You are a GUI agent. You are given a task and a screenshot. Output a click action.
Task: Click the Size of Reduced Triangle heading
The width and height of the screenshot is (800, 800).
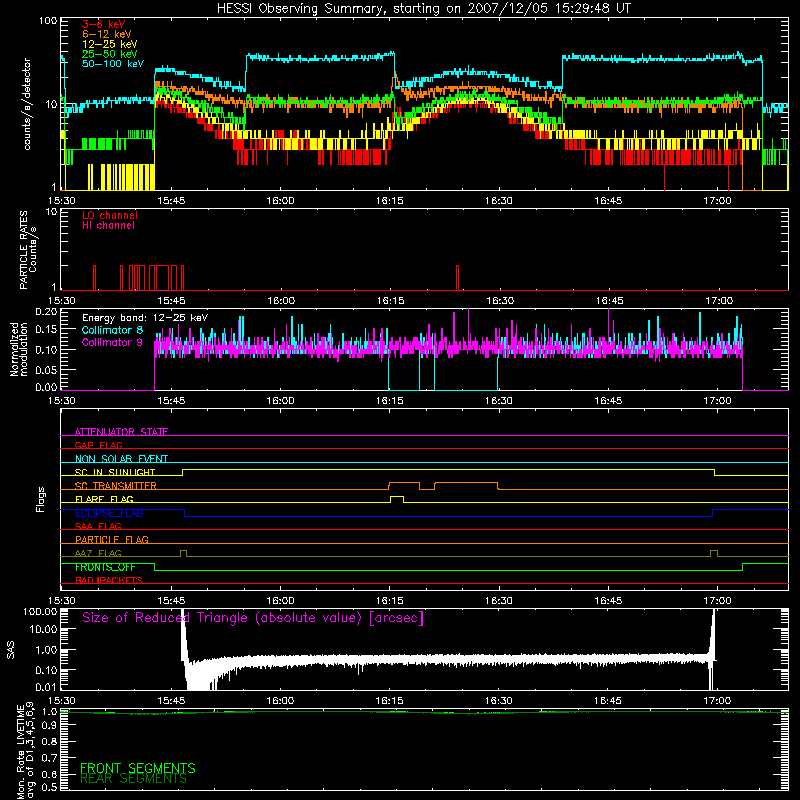(253, 618)
